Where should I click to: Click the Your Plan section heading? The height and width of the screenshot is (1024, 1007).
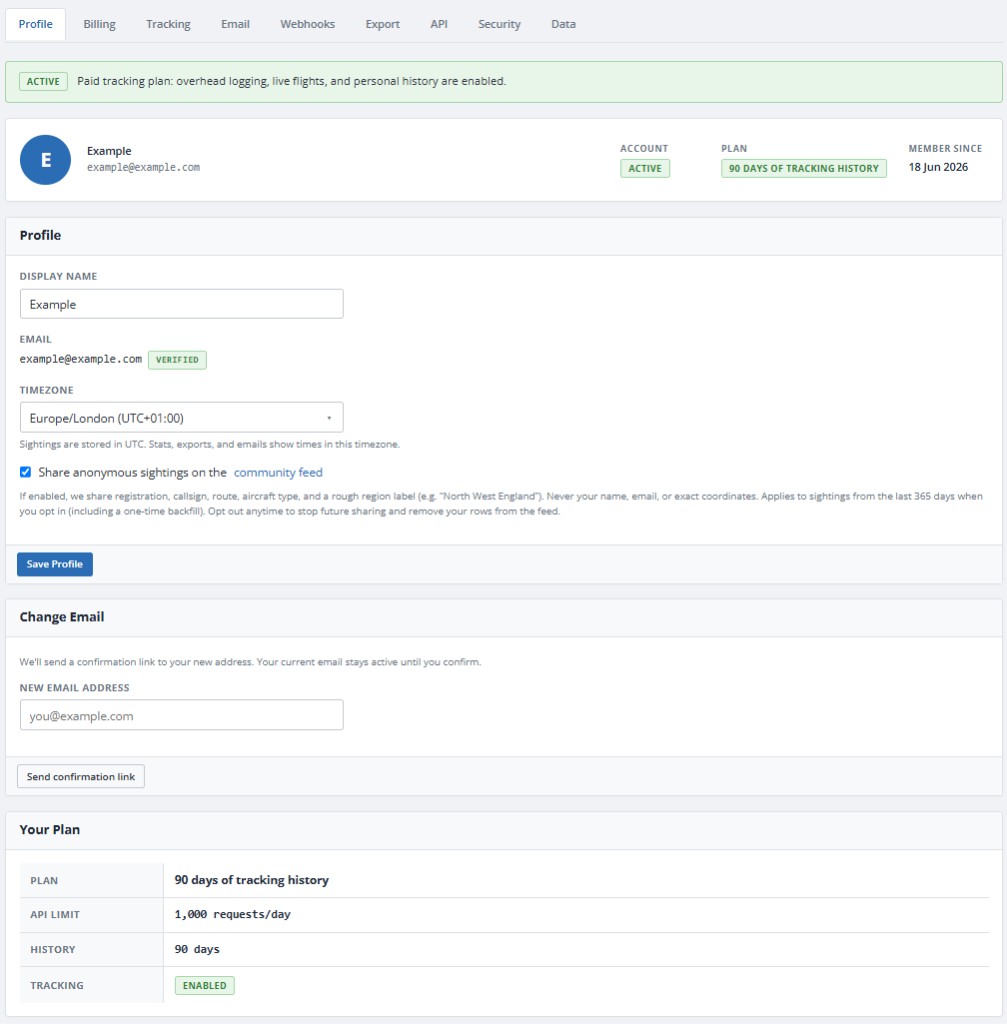click(50, 829)
